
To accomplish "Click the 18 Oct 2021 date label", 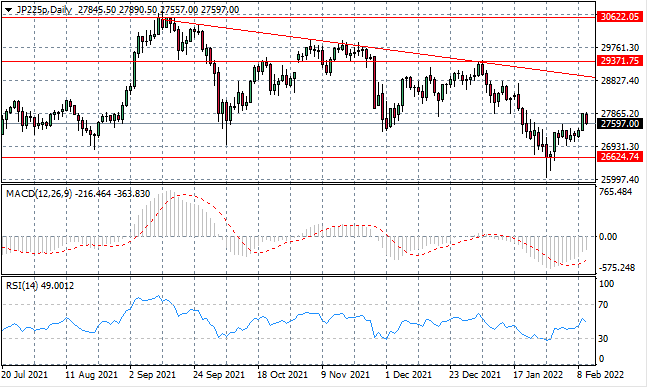I will [283, 375].
